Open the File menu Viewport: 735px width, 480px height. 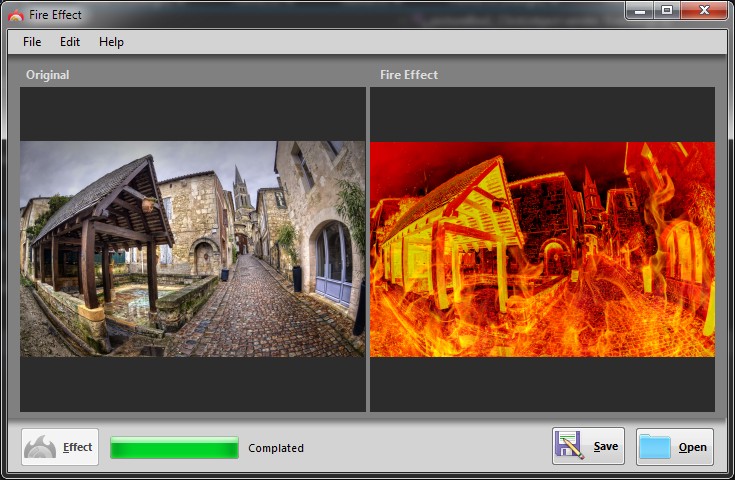(32, 42)
